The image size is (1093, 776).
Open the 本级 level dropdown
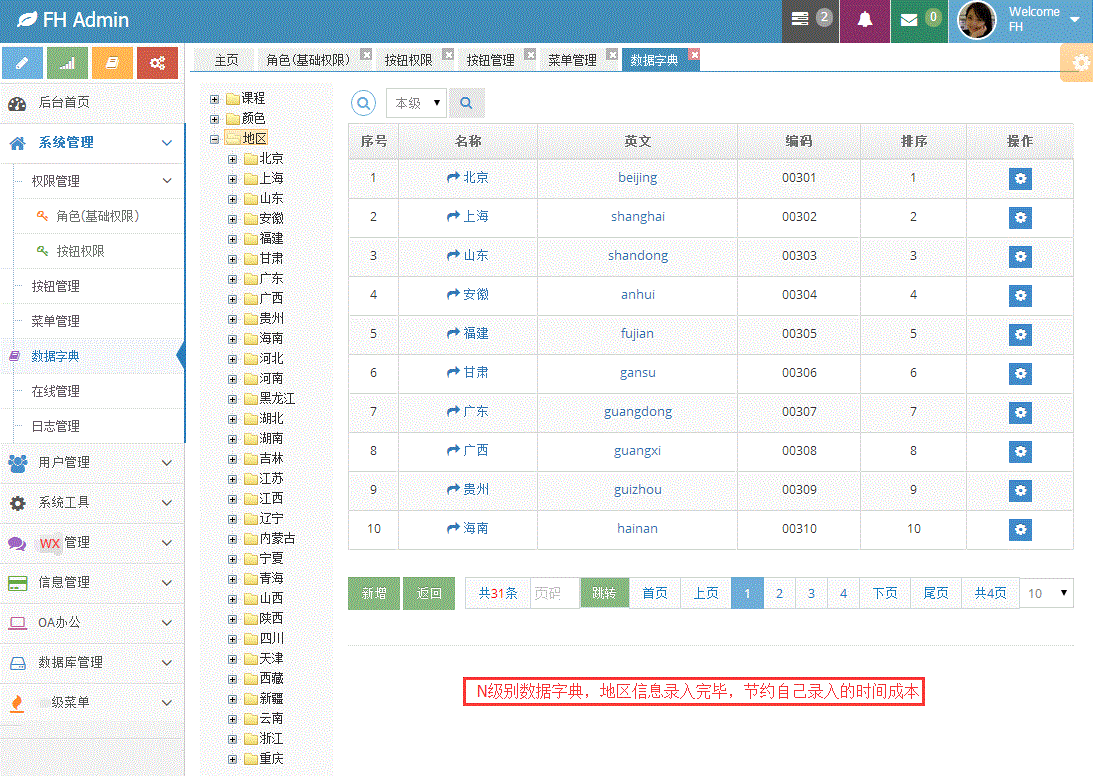coord(416,103)
